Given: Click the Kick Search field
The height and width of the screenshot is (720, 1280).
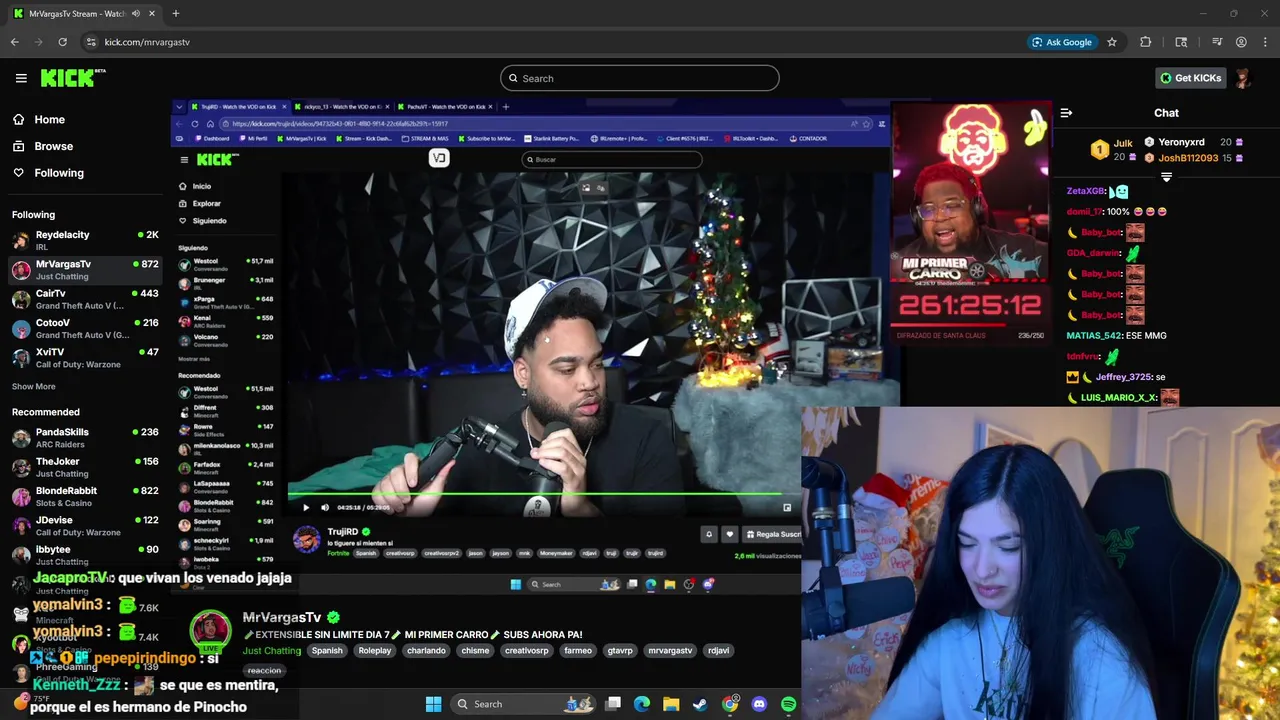Looking at the screenshot, I should click(640, 78).
